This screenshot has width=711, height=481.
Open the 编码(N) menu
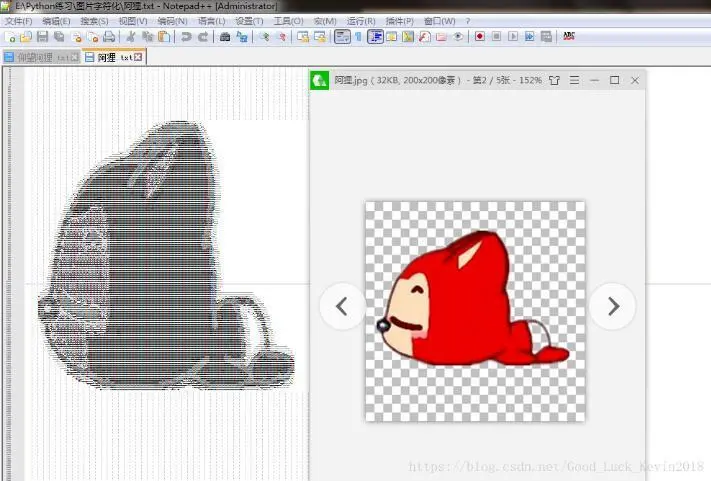(172, 21)
